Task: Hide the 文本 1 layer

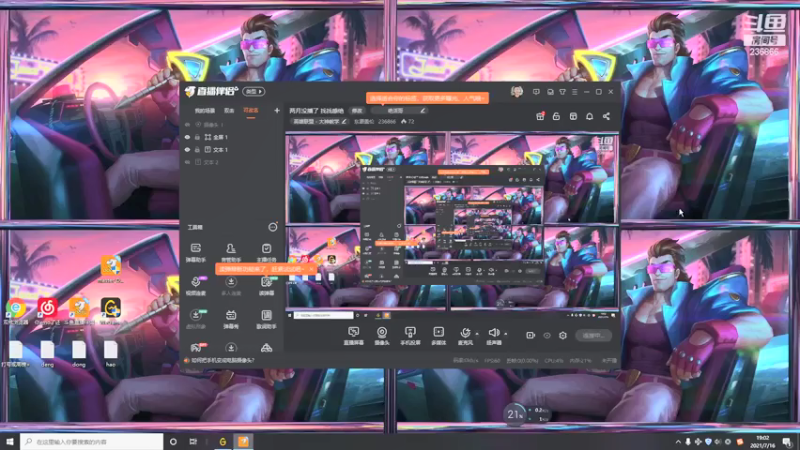Action: click(x=187, y=149)
